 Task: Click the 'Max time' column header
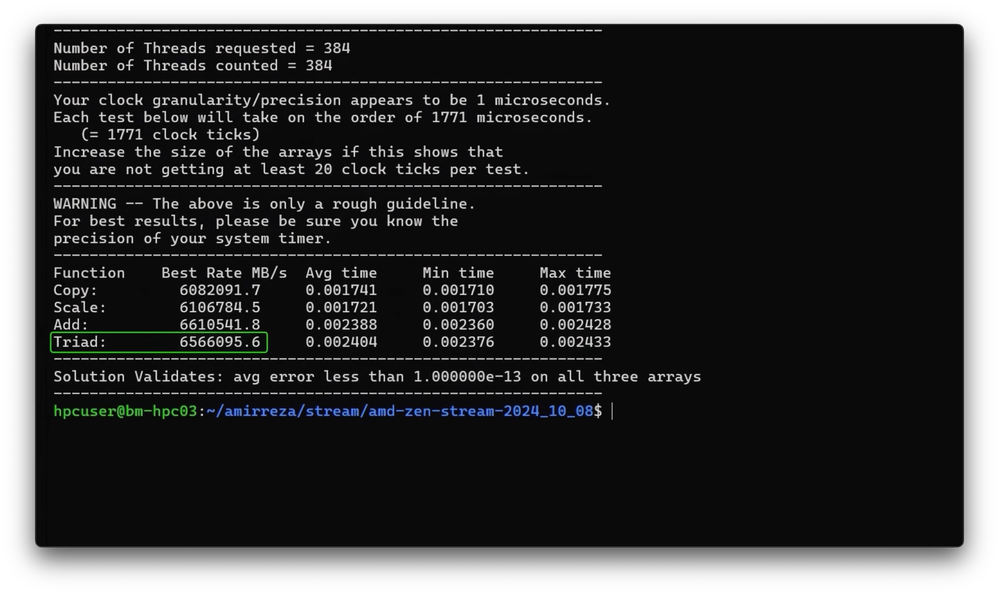[575, 273]
